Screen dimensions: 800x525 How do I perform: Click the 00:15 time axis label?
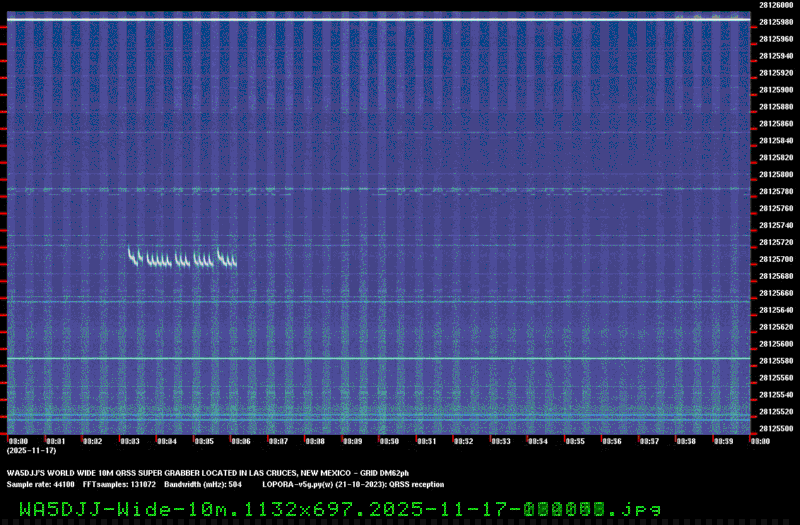[575, 440]
